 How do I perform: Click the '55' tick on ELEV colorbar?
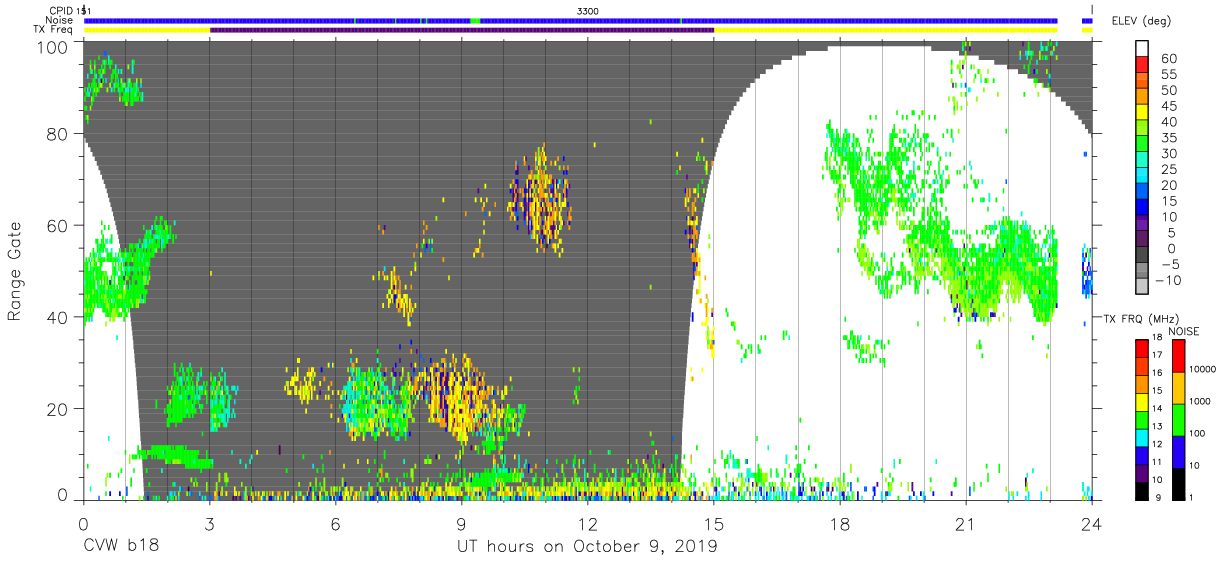1169,74
